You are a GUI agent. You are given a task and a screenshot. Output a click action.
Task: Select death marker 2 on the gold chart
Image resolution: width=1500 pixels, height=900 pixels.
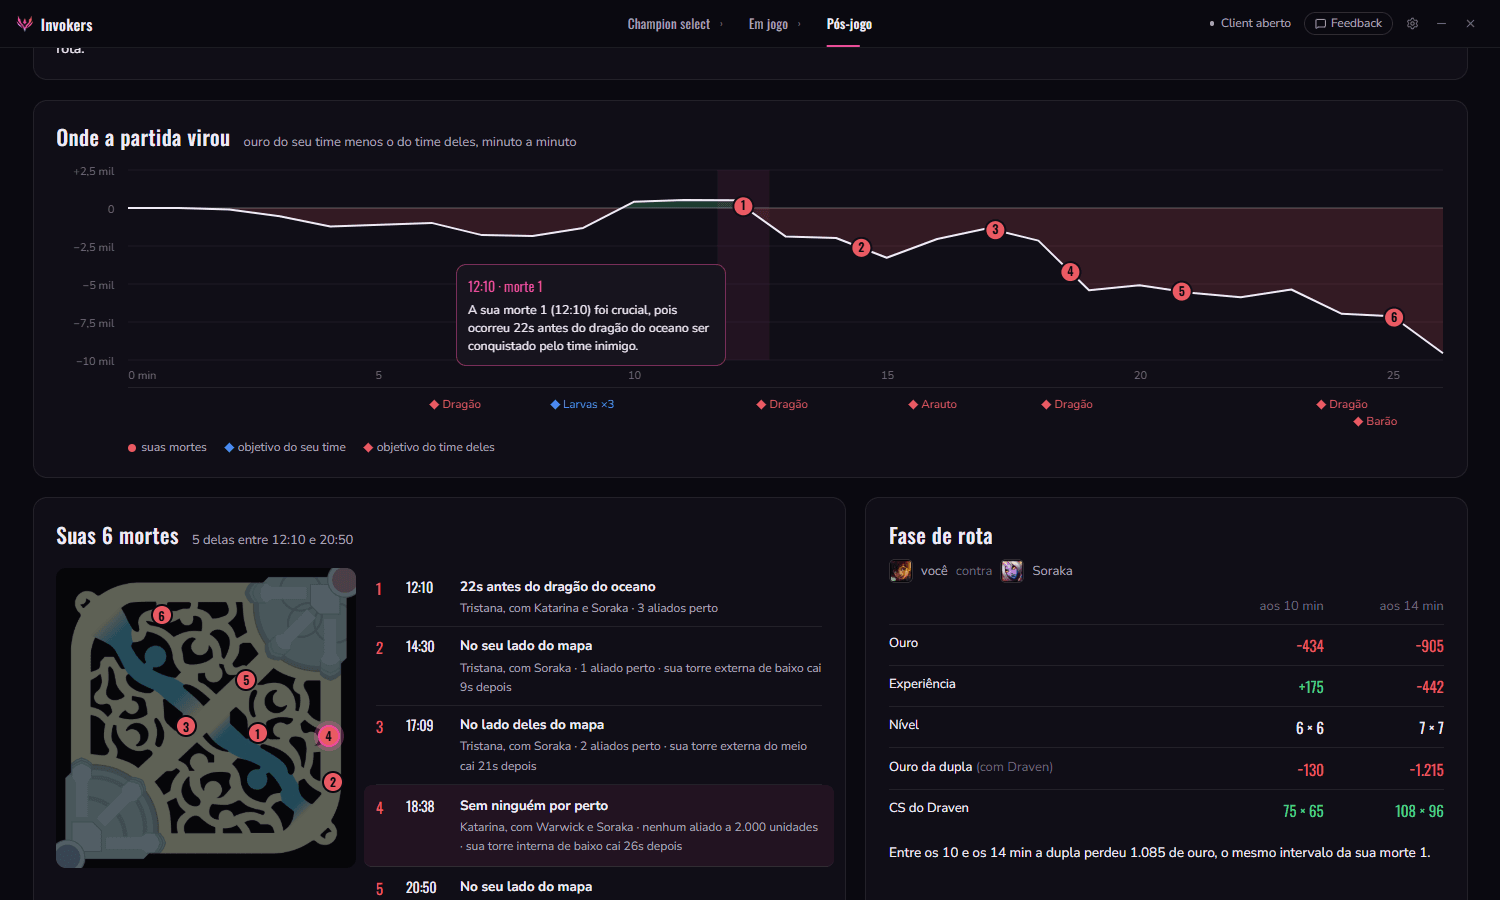point(861,247)
